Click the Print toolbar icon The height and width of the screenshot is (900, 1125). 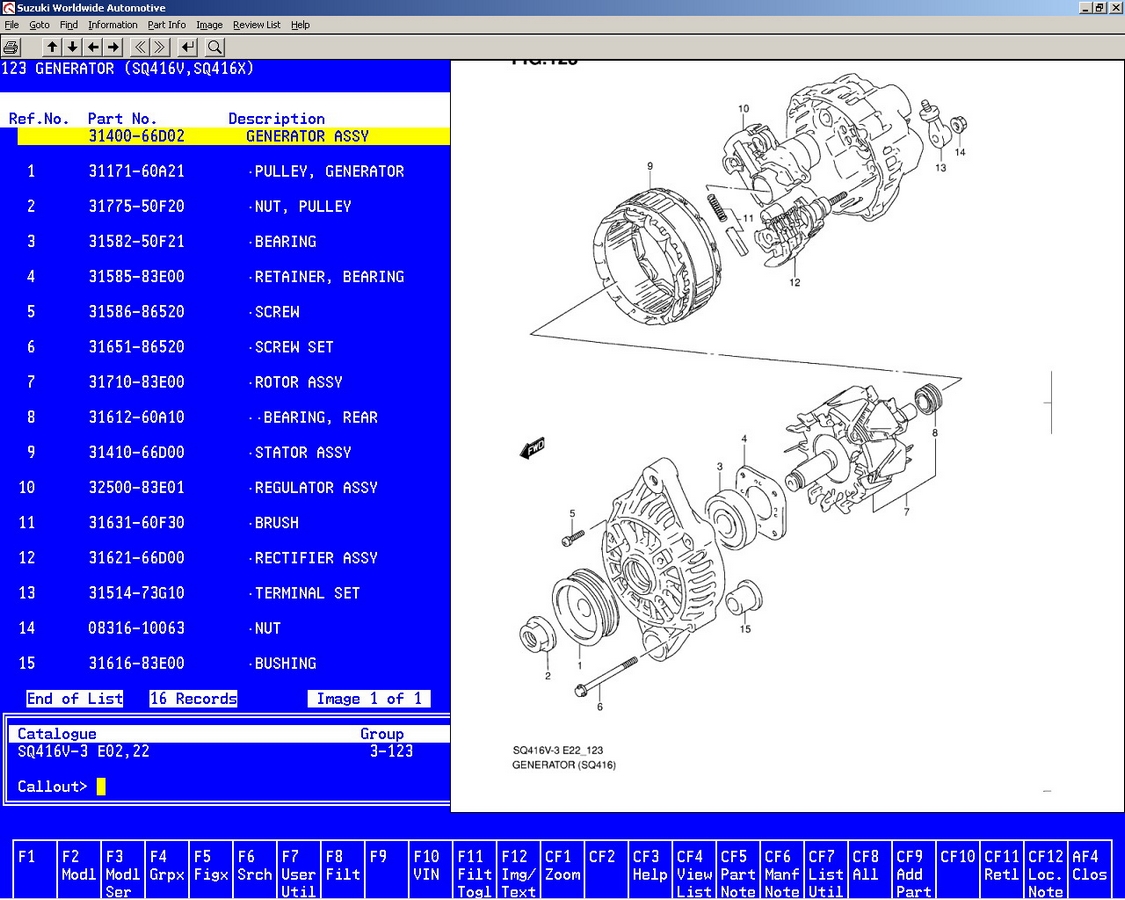[11, 47]
